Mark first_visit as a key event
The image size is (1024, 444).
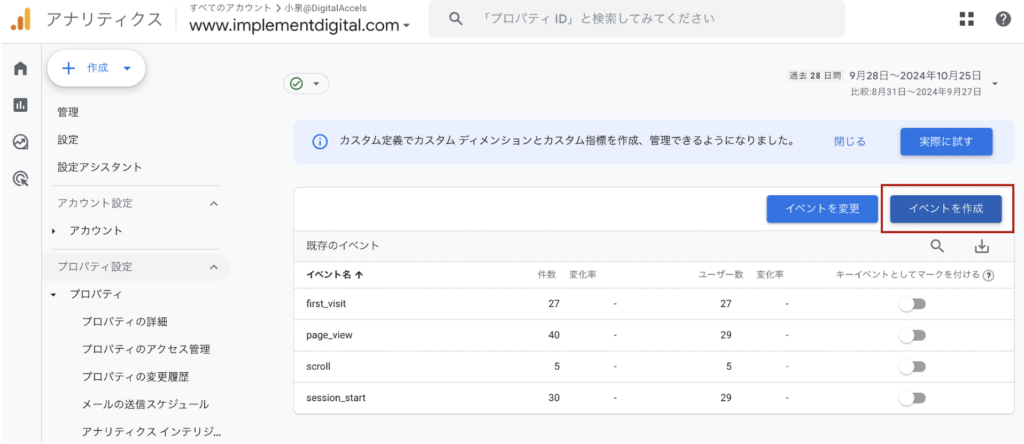pos(912,304)
